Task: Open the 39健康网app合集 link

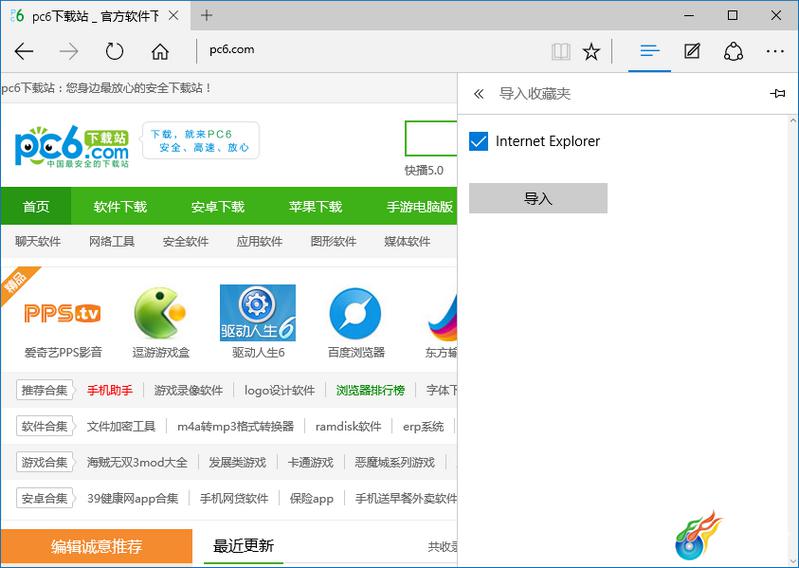Action: click(x=132, y=498)
